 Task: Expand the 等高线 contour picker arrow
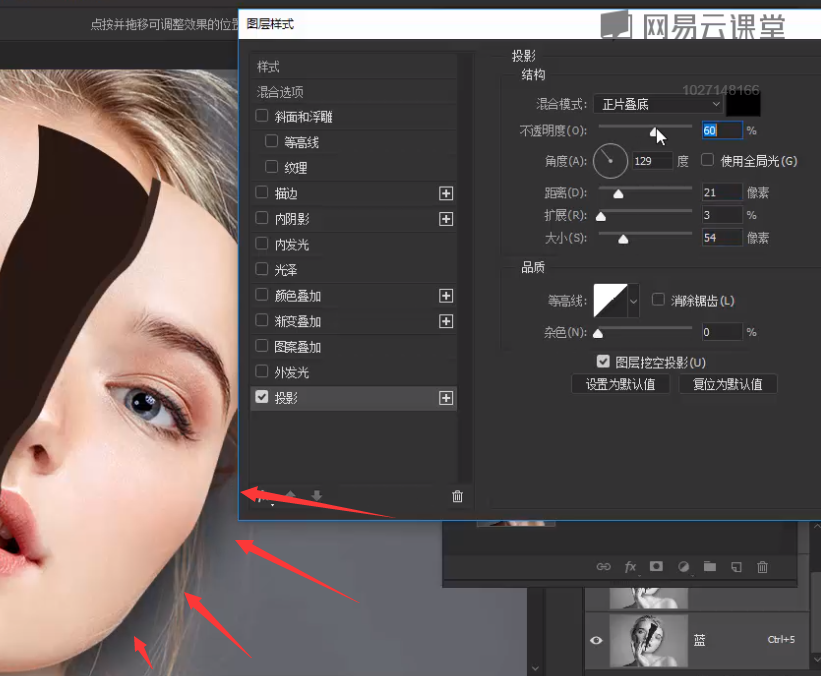[633, 300]
